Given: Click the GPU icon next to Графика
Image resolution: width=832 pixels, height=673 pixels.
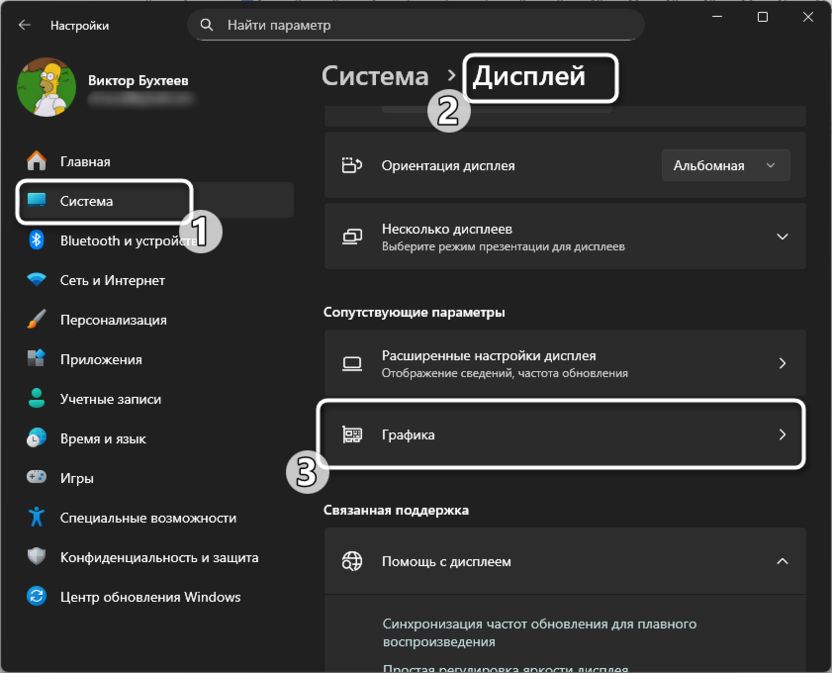Looking at the screenshot, I should (351, 434).
